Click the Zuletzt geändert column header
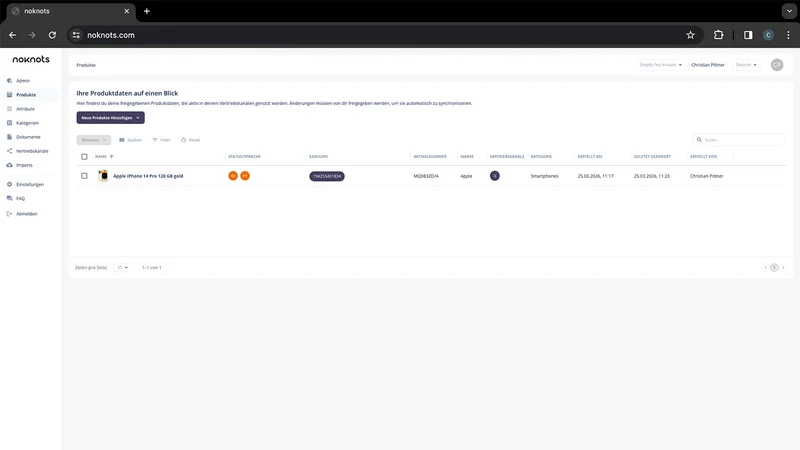 coord(652,157)
